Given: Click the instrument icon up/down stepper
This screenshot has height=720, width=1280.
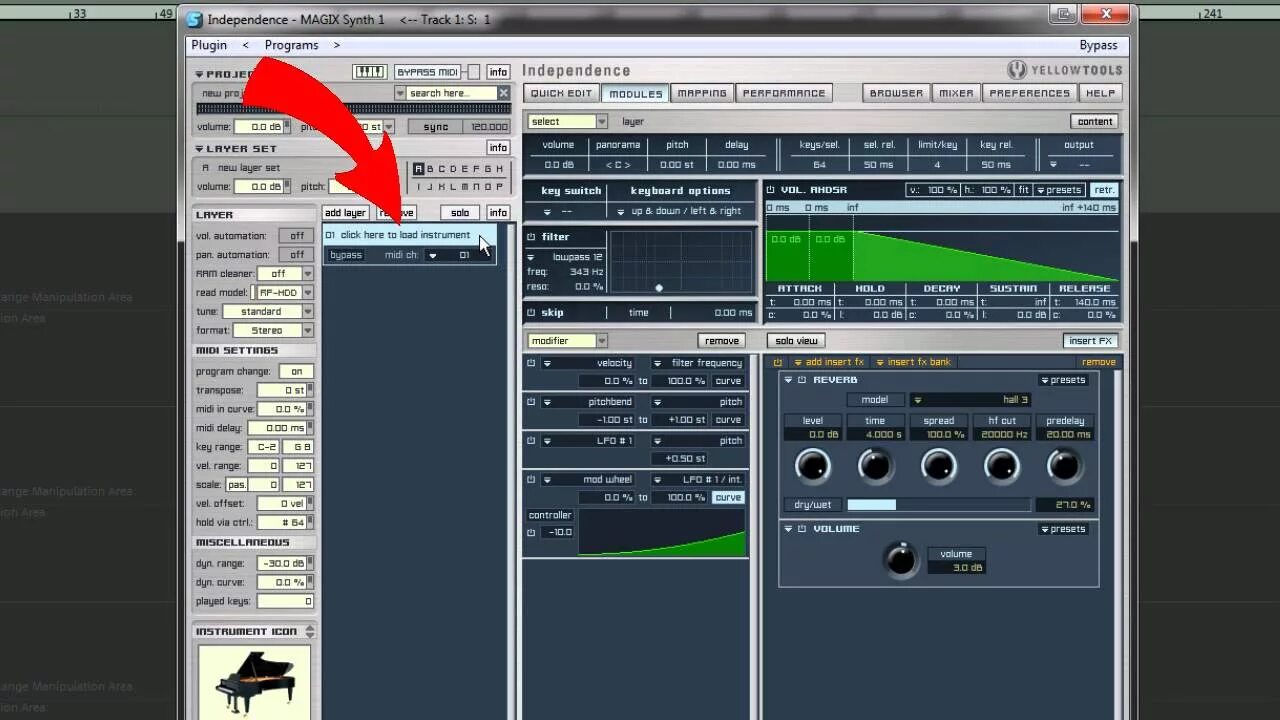Looking at the screenshot, I should 310,631.
